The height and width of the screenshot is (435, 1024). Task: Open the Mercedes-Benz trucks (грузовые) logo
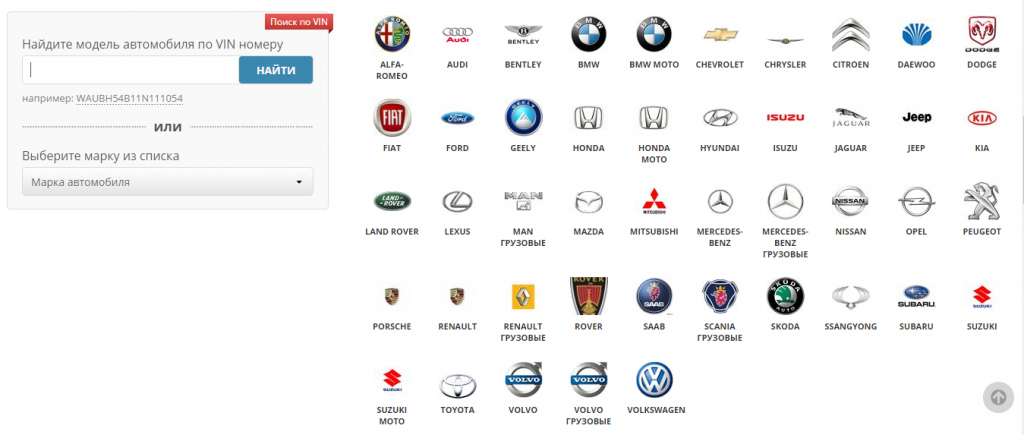coord(785,202)
